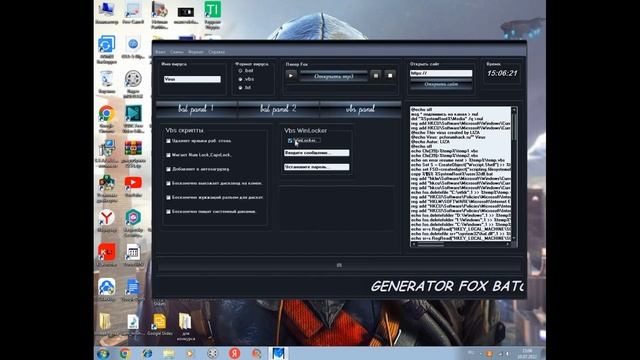Click the WinLocker password input field
Viewport: 640px width, 360px height.
point(317,167)
